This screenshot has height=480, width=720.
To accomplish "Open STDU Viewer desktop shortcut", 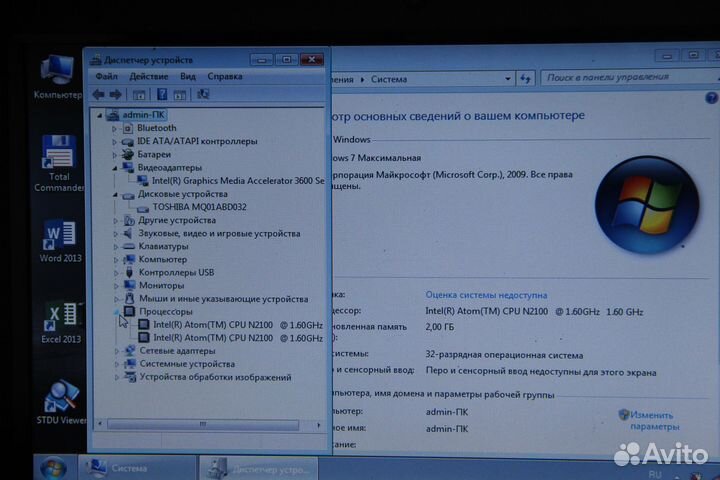I will pos(61,402).
